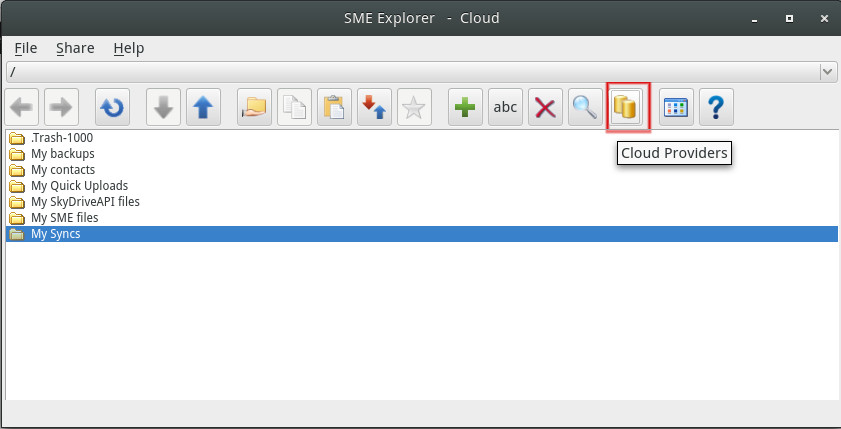Upload using the blue up arrow
This screenshot has height=429, width=841.
tap(203, 108)
